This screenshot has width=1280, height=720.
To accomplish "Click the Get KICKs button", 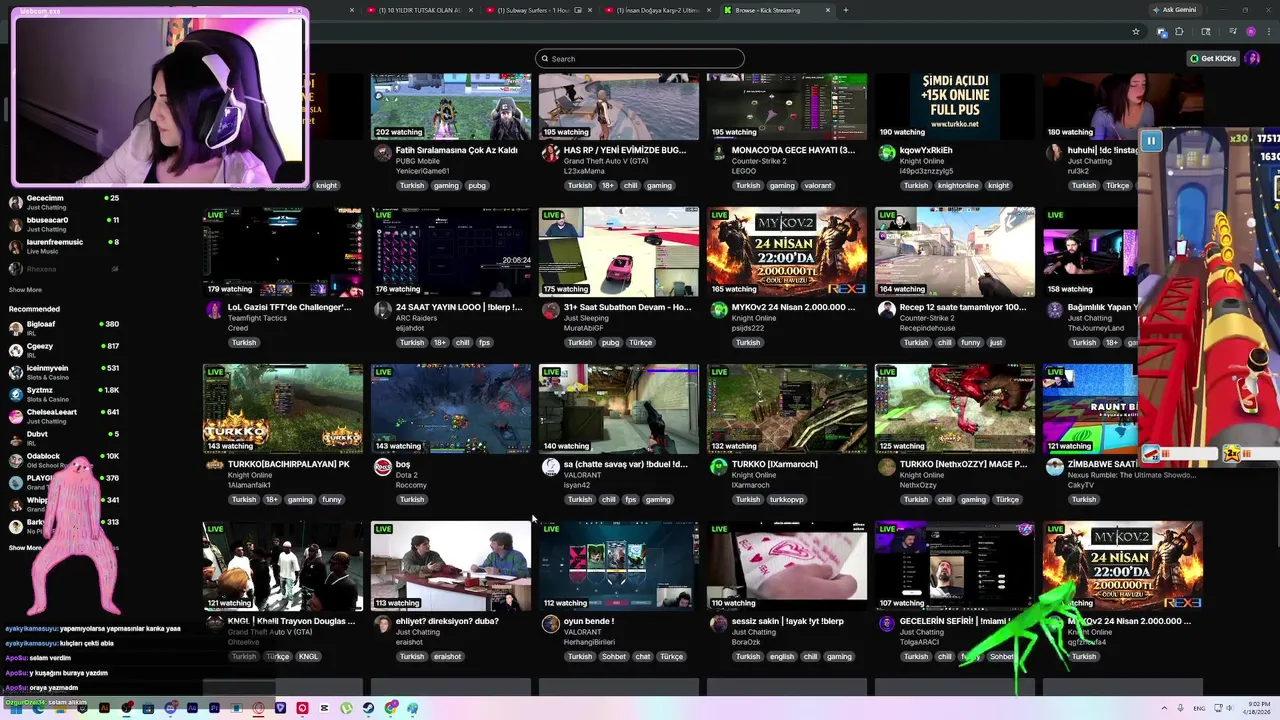I will tap(1213, 58).
